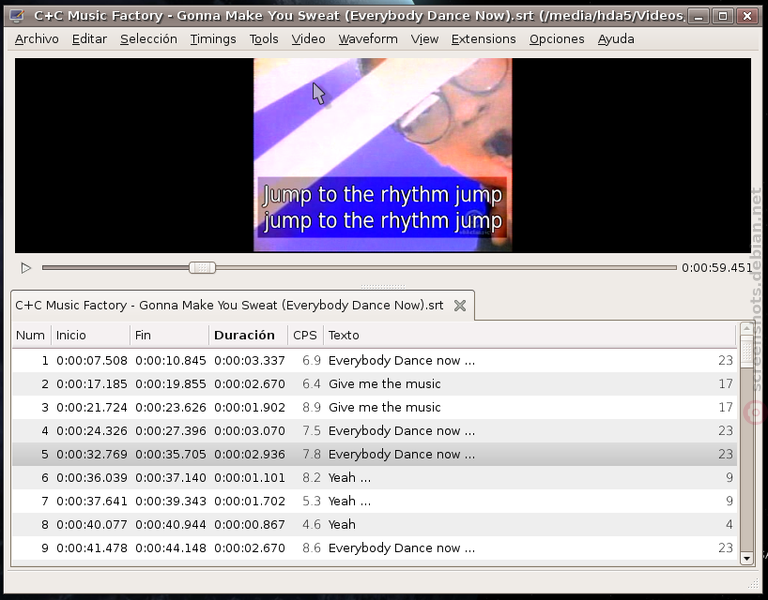Click end time 0:00:39.343
The width and height of the screenshot is (768, 600).
[x=170, y=501]
